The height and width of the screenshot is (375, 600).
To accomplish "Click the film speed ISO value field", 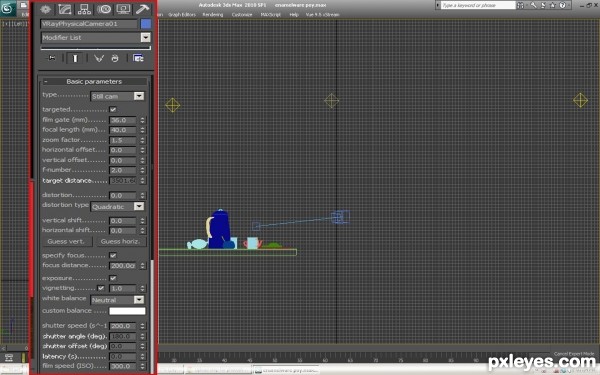I will pyautogui.click(x=123, y=367).
